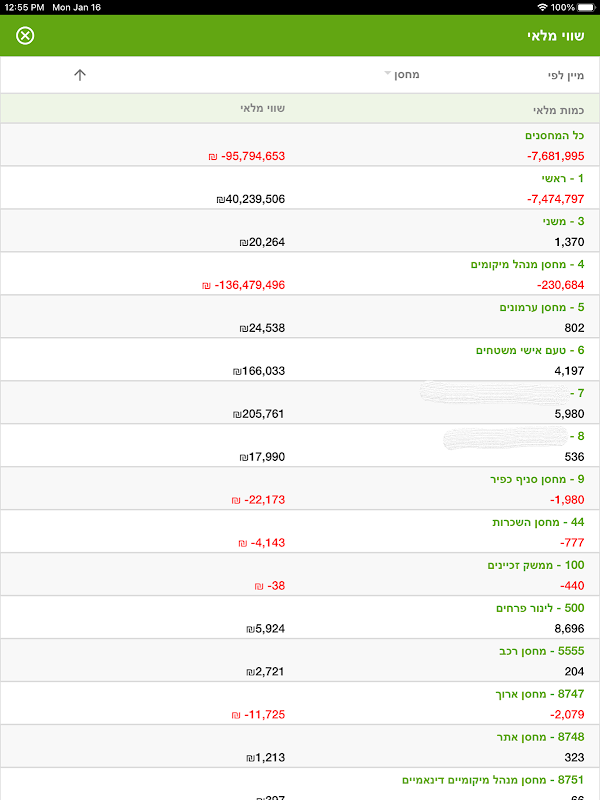Tap the battery icon in status bar

(585, 7)
